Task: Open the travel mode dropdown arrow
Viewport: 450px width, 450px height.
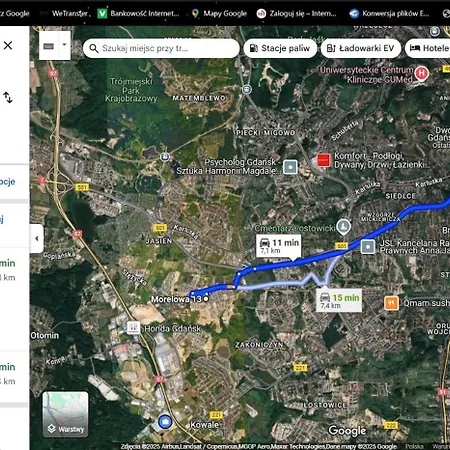Action: pos(65,45)
